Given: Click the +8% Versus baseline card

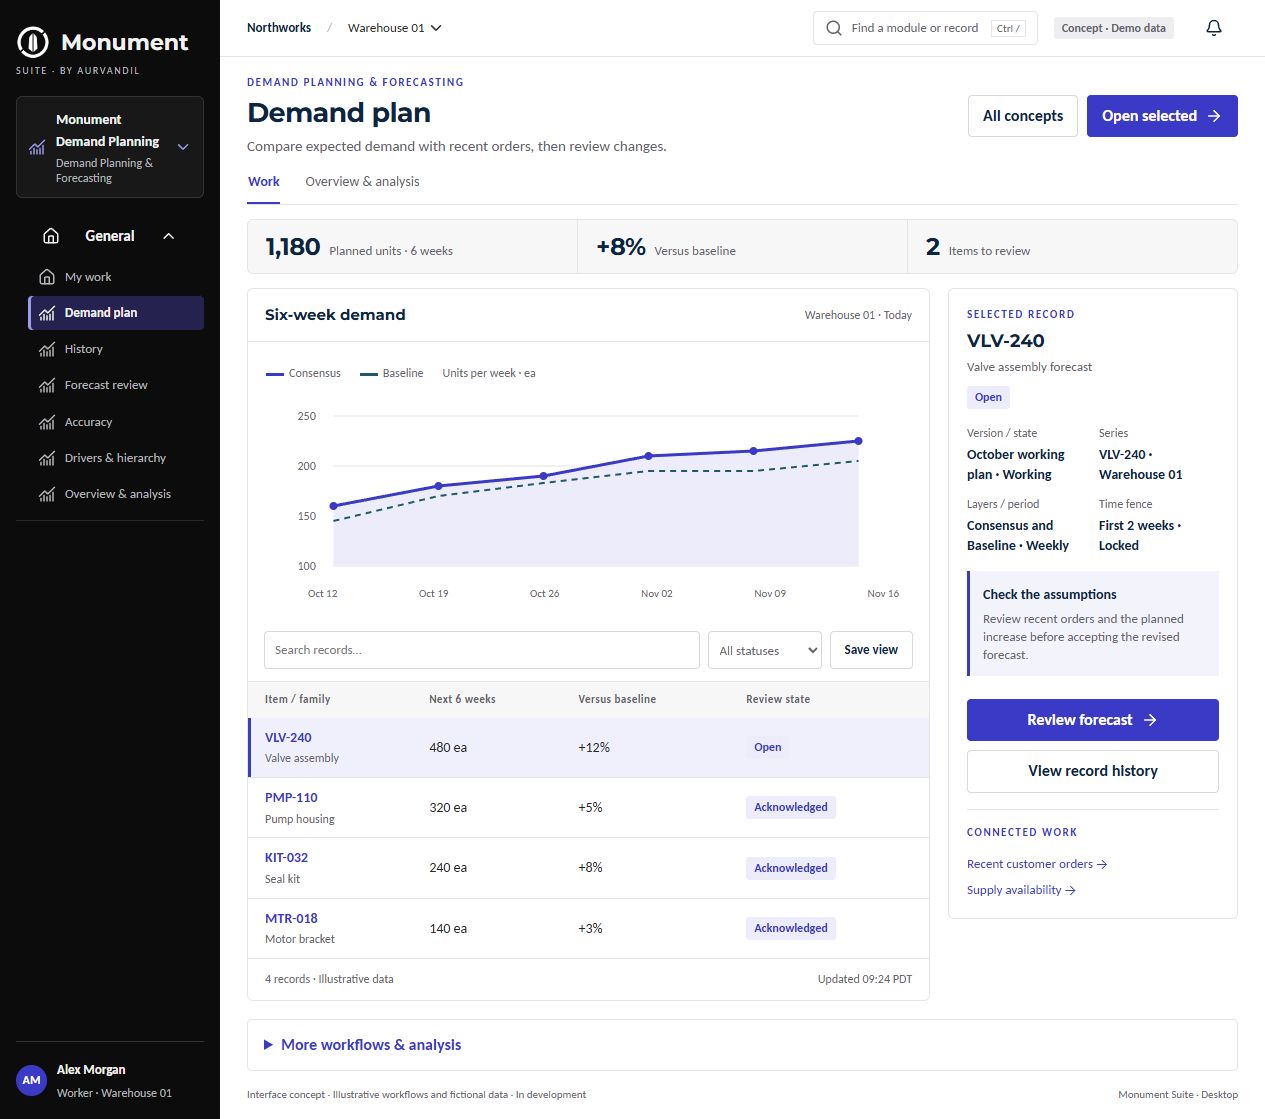Looking at the screenshot, I should coord(742,247).
